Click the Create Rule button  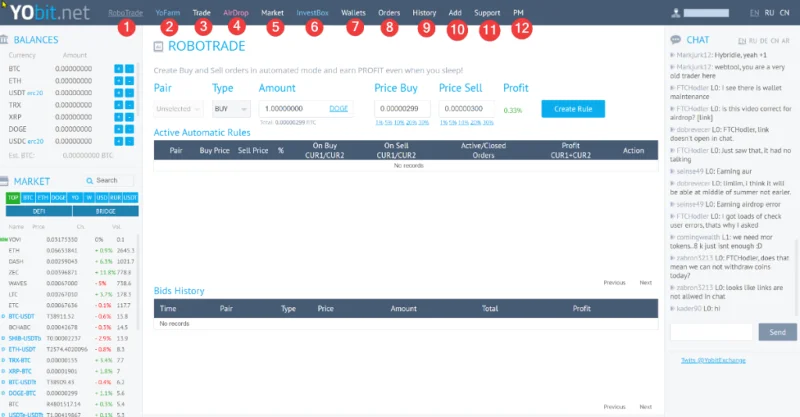pyautogui.click(x=573, y=109)
